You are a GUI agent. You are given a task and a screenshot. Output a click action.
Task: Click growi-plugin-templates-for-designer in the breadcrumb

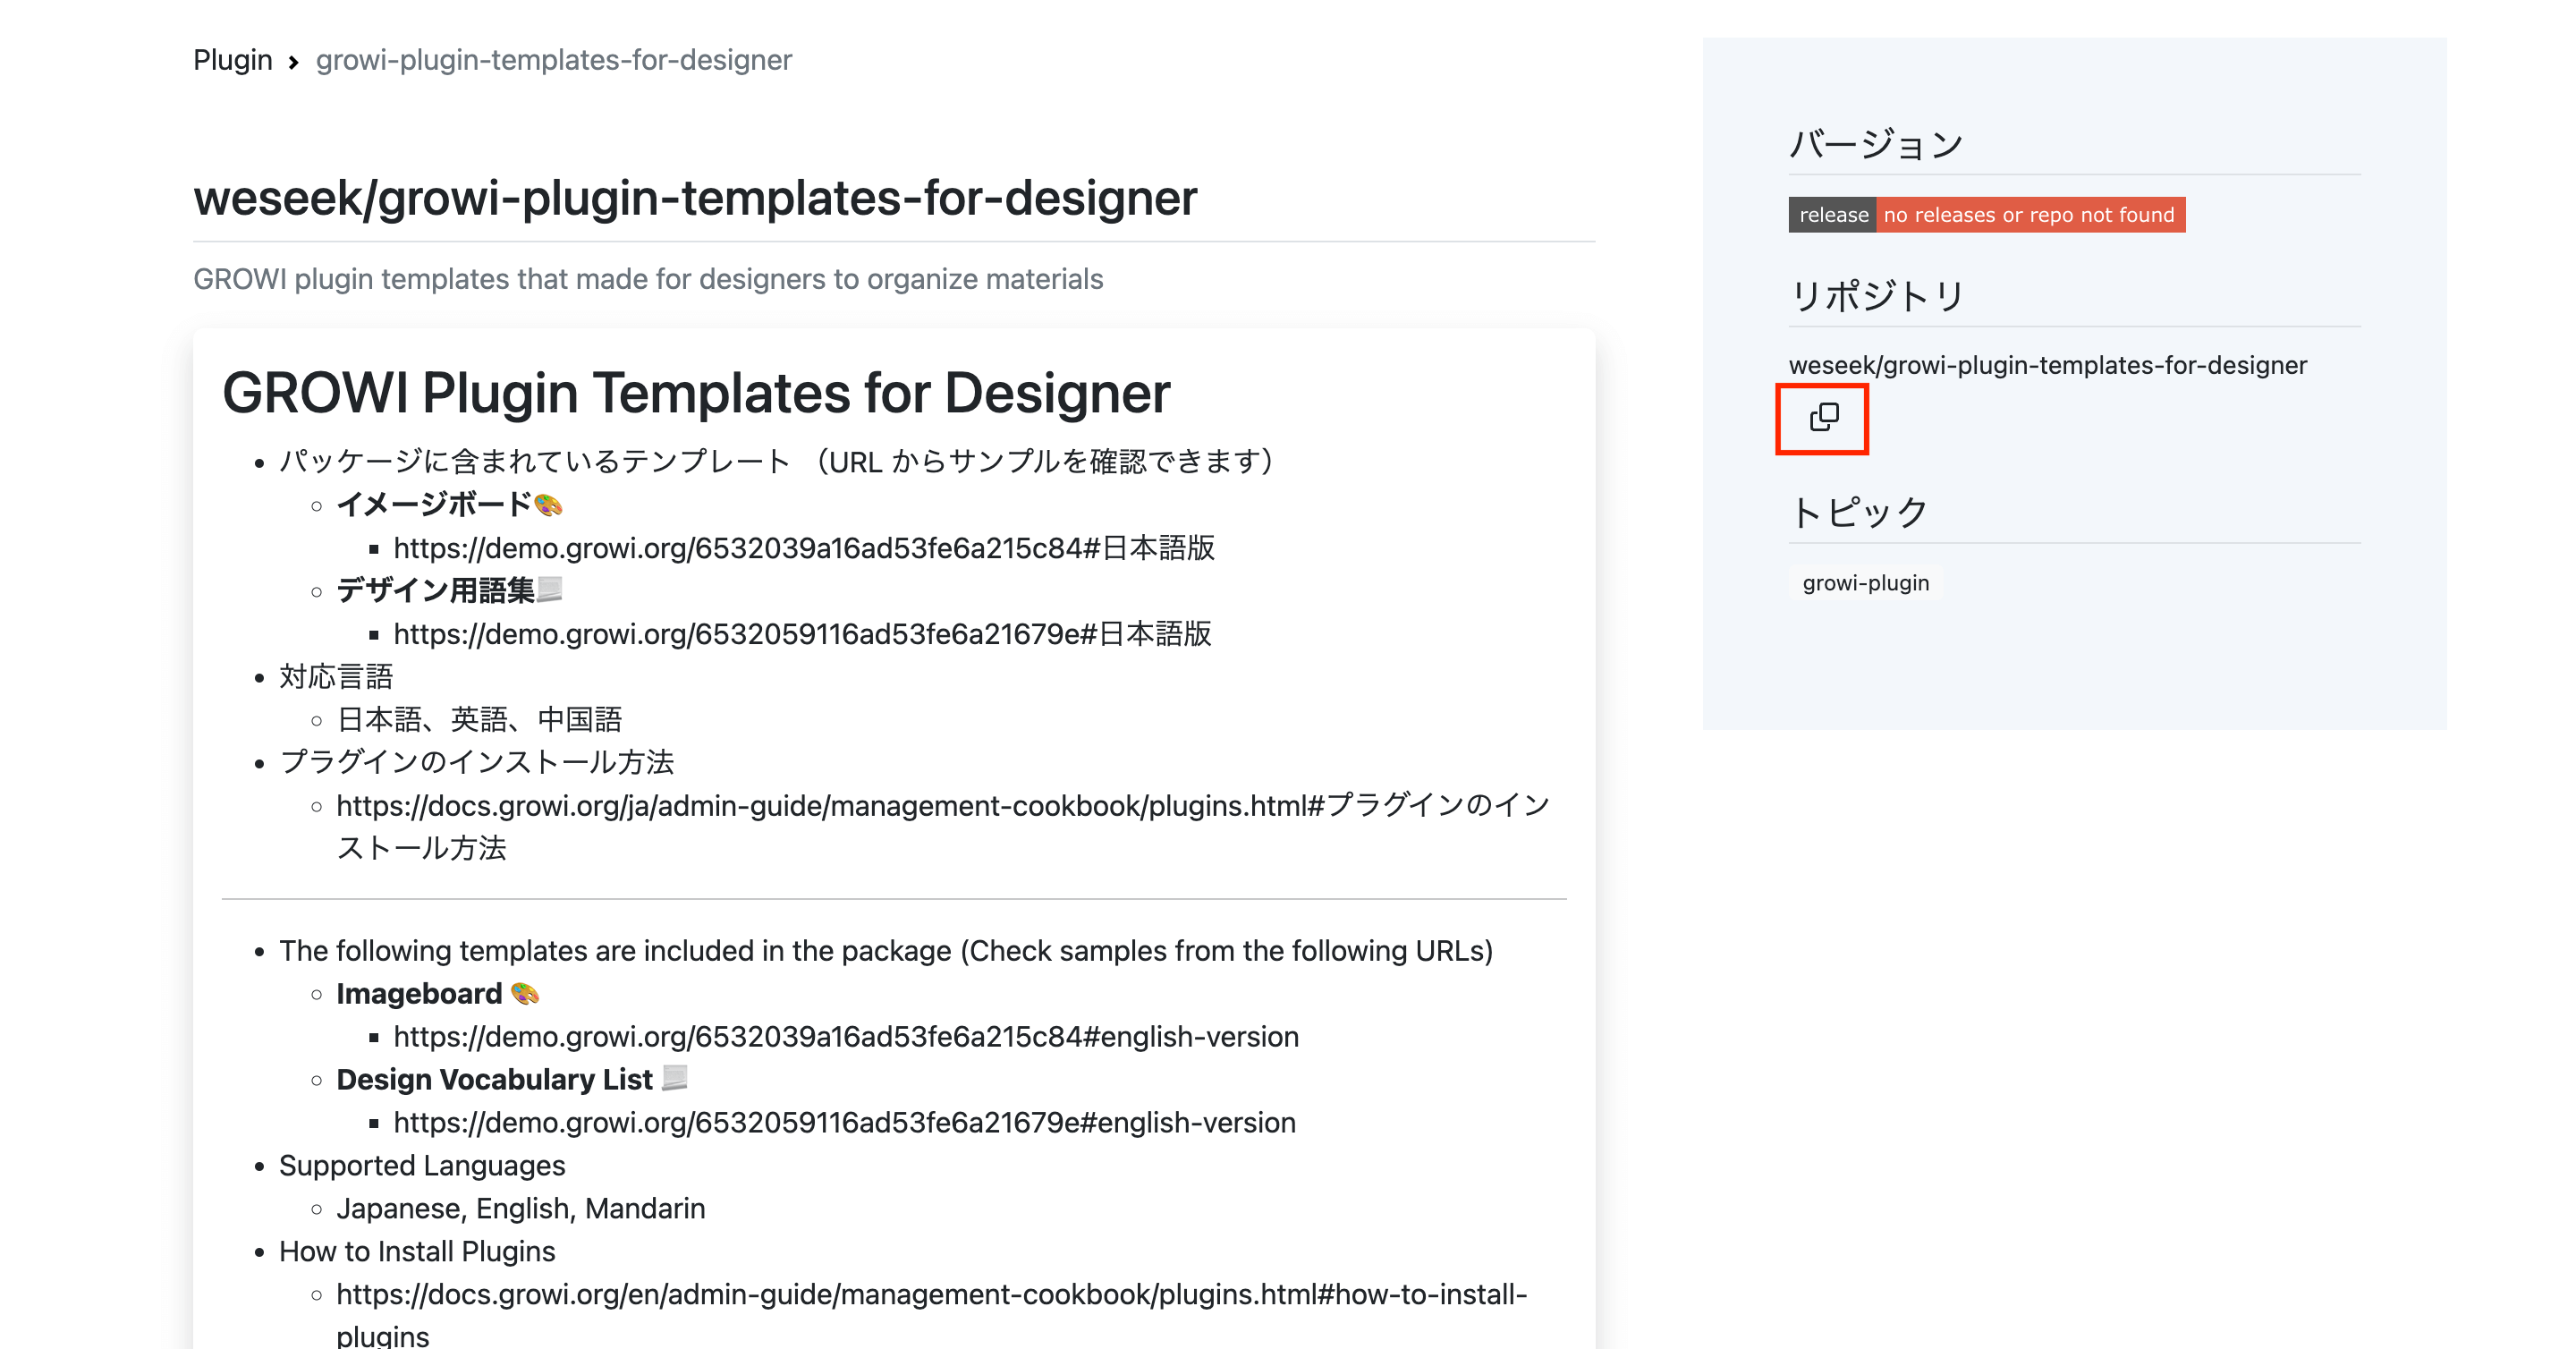(553, 60)
